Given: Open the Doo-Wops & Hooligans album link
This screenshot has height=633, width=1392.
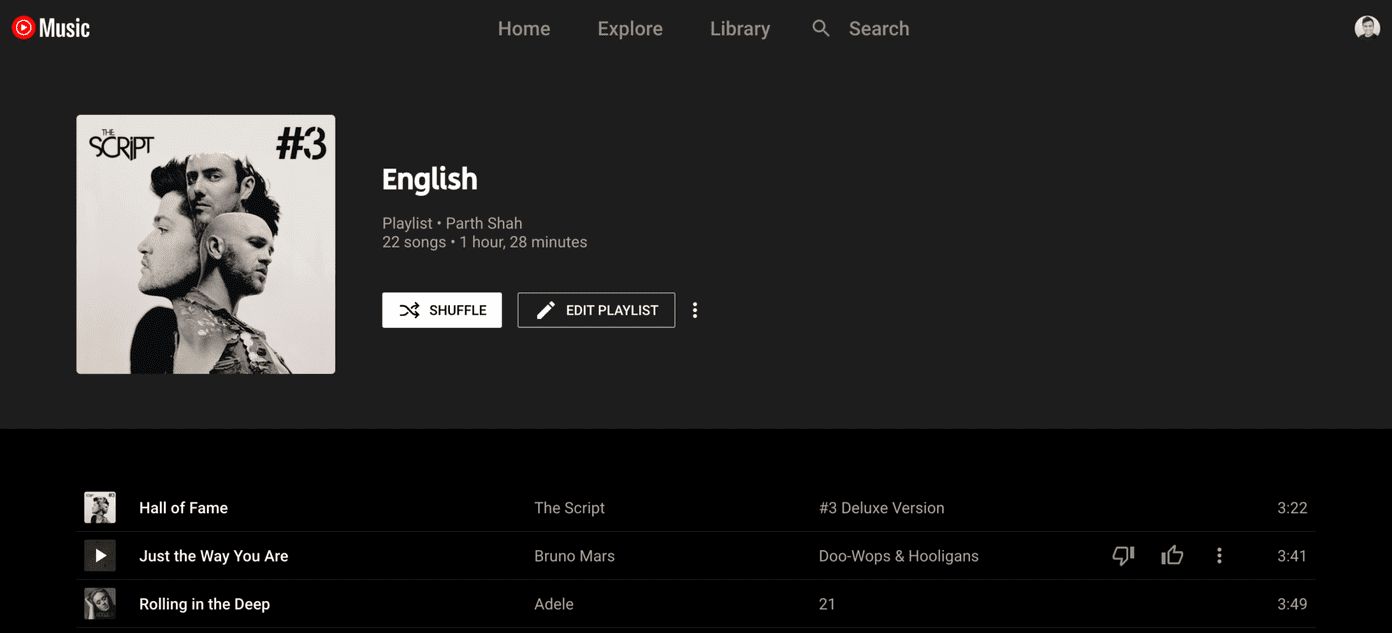Looking at the screenshot, I should [x=898, y=556].
